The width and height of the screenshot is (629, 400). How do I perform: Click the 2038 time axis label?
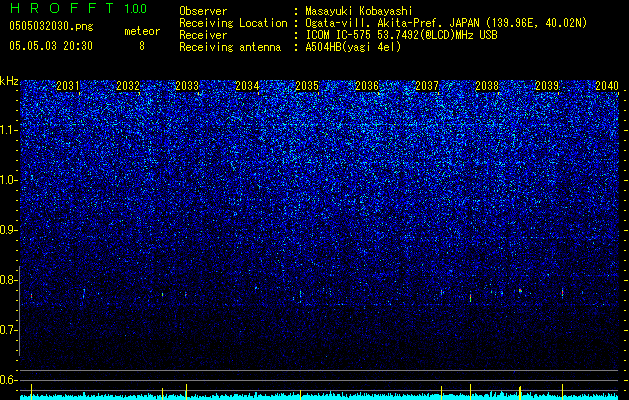487,86
